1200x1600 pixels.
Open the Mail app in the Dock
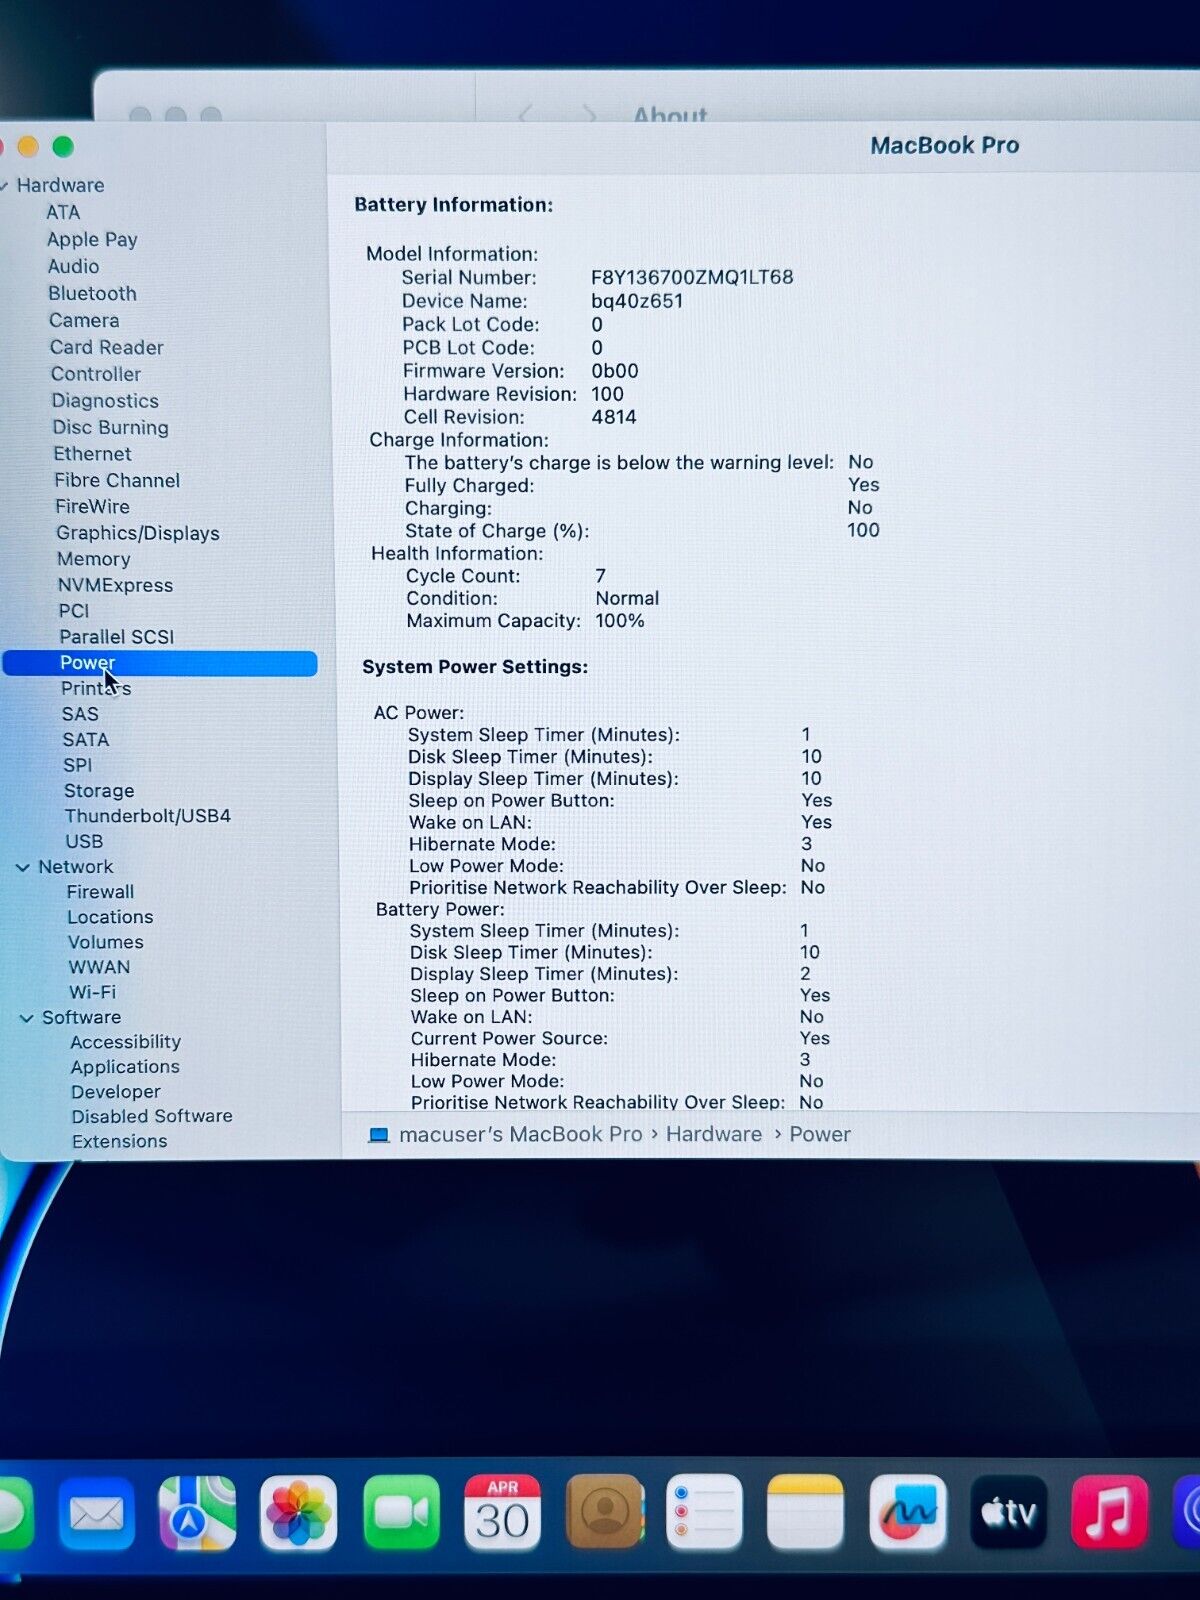point(96,1514)
